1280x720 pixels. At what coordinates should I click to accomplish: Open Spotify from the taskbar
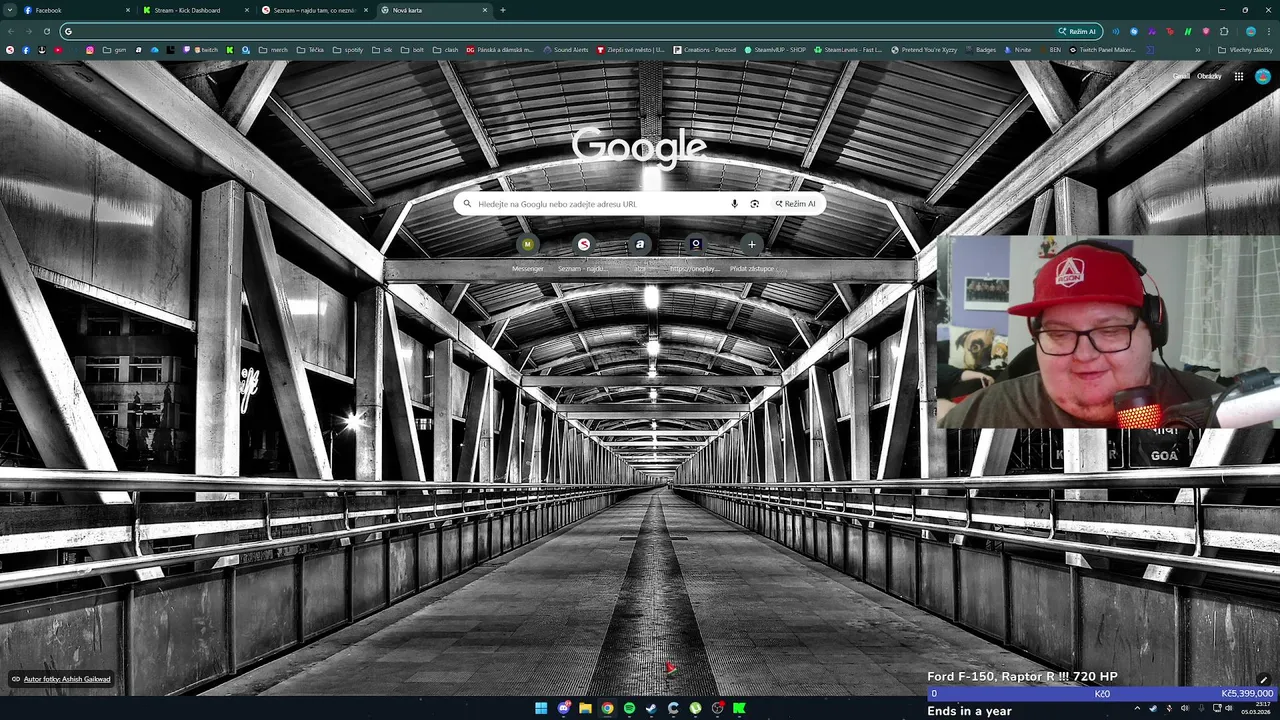[629, 708]
